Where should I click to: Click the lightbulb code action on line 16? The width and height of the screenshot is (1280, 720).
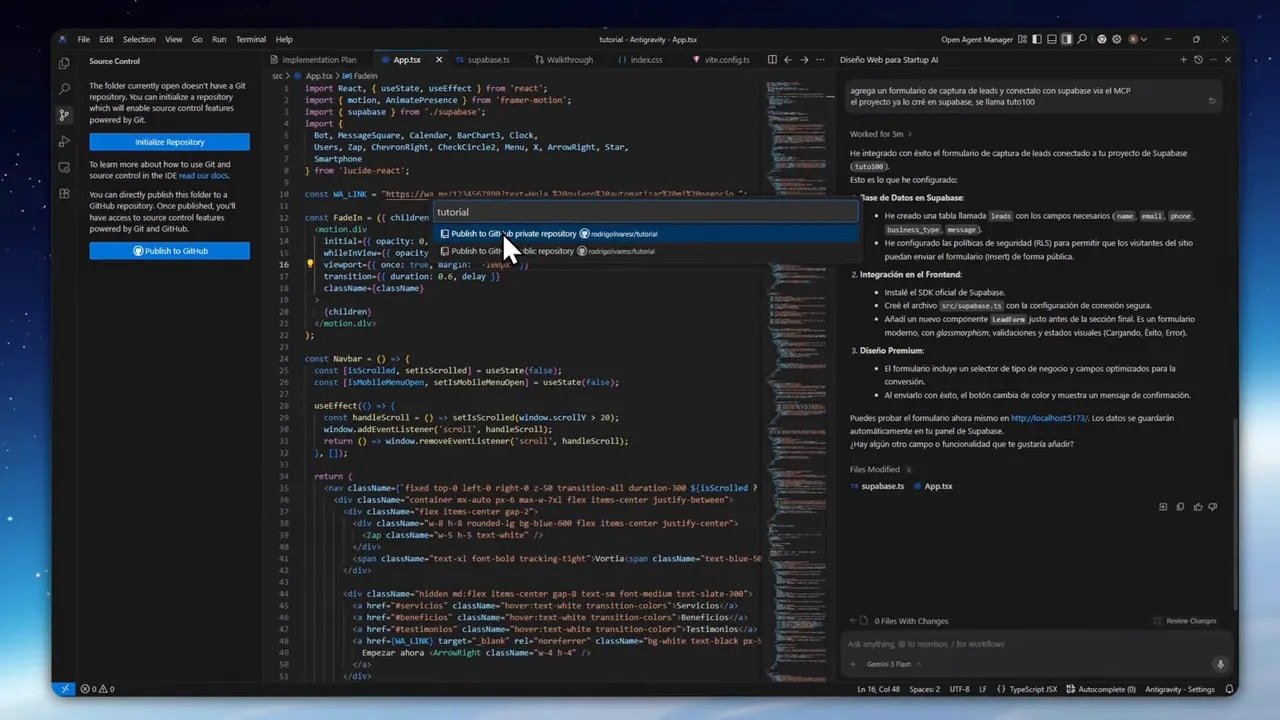[x=311, y=265]
